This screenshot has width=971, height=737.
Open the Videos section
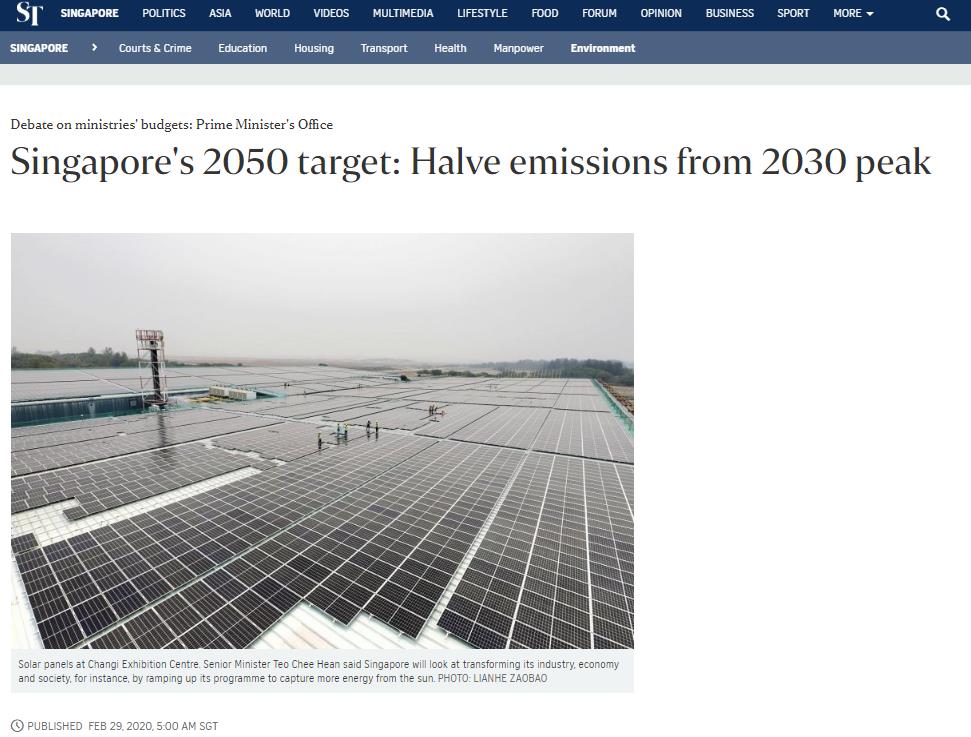coord(331,14)
